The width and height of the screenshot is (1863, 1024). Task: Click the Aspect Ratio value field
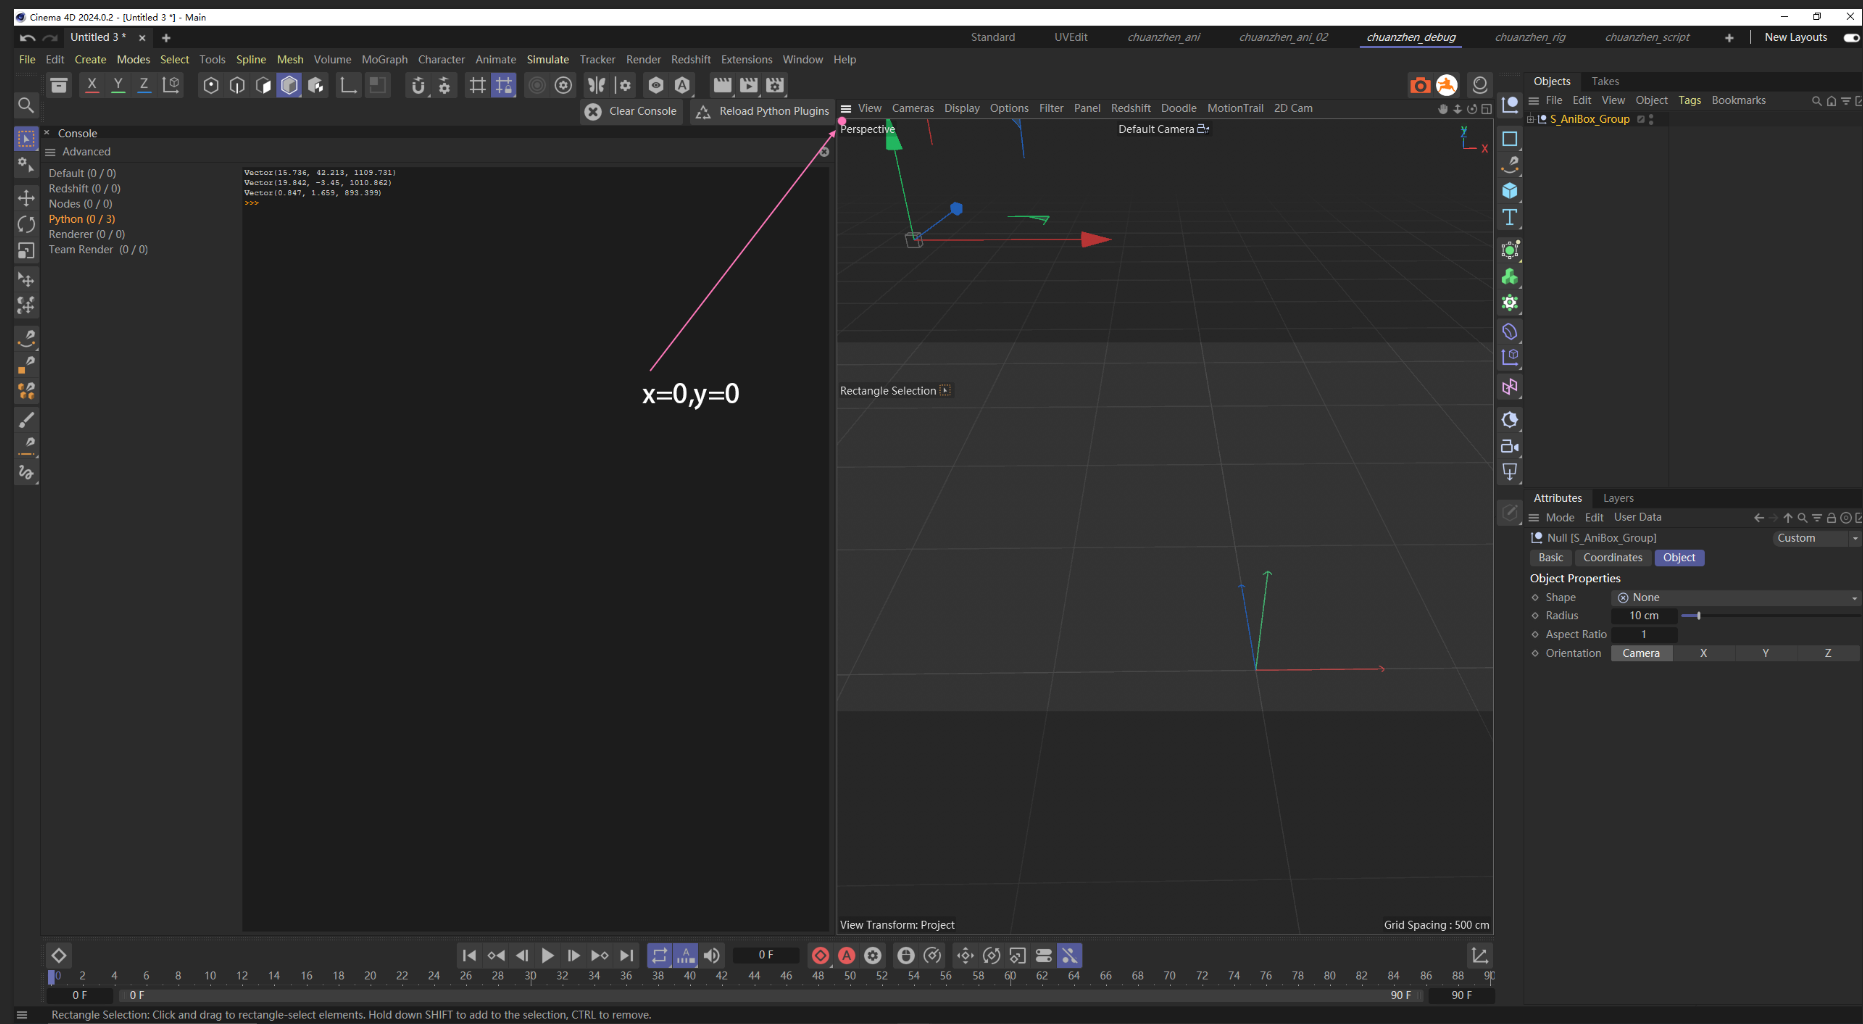1644,634
